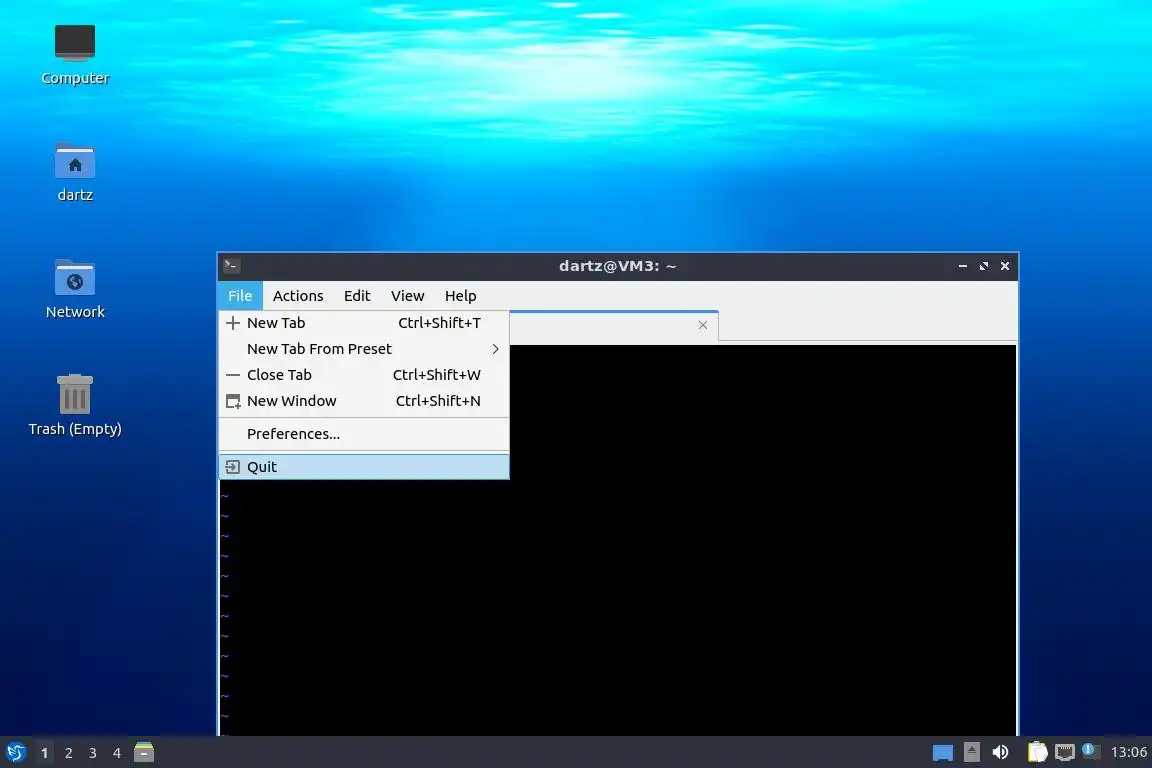The image size is (1152, 768).
Task: Open the Network desktop icon
Action: coord(75,290)
